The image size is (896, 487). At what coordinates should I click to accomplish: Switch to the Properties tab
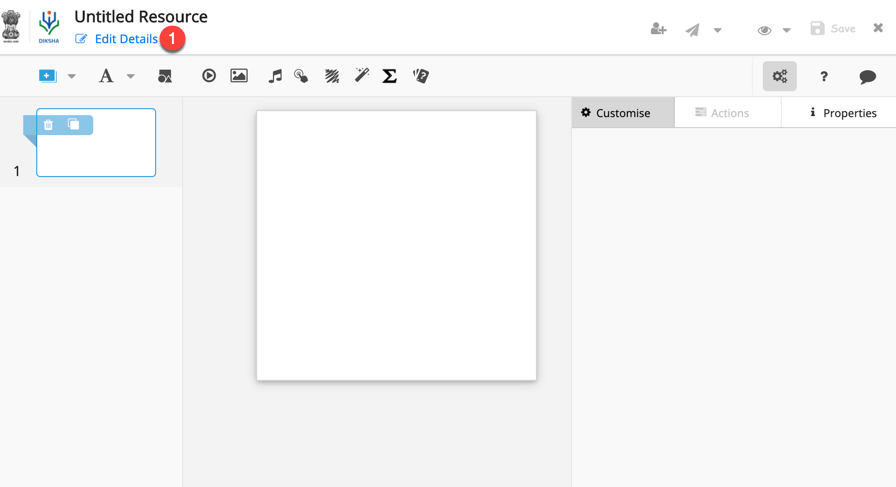[842, 113]
